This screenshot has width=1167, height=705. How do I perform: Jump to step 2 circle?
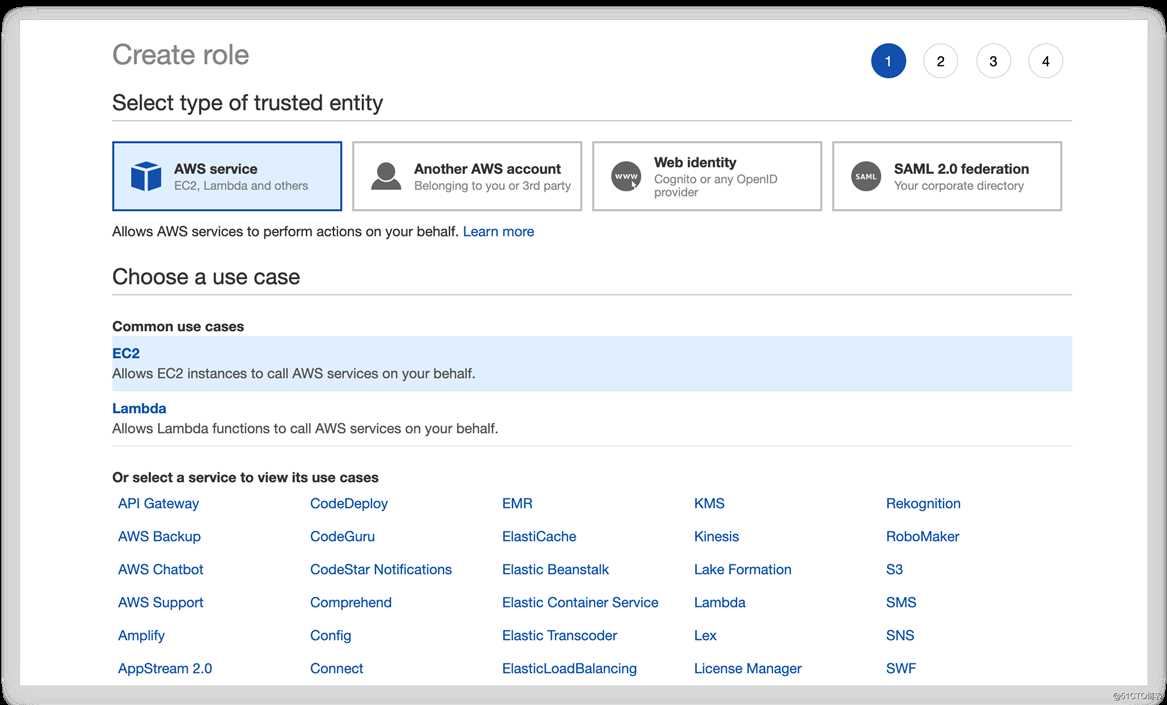[x=940, y=61]
